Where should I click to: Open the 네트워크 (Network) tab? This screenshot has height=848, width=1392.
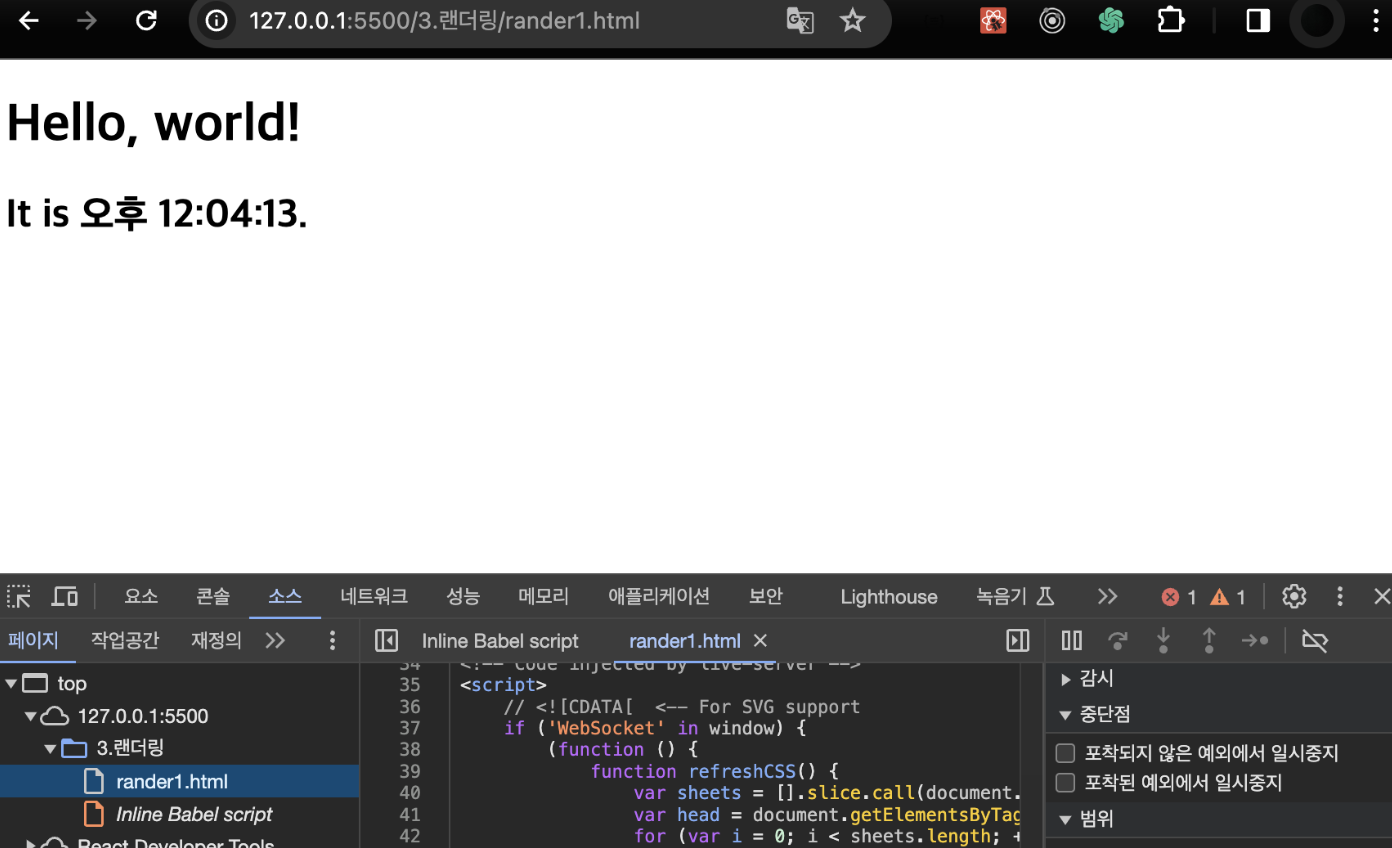pos(374,597)
